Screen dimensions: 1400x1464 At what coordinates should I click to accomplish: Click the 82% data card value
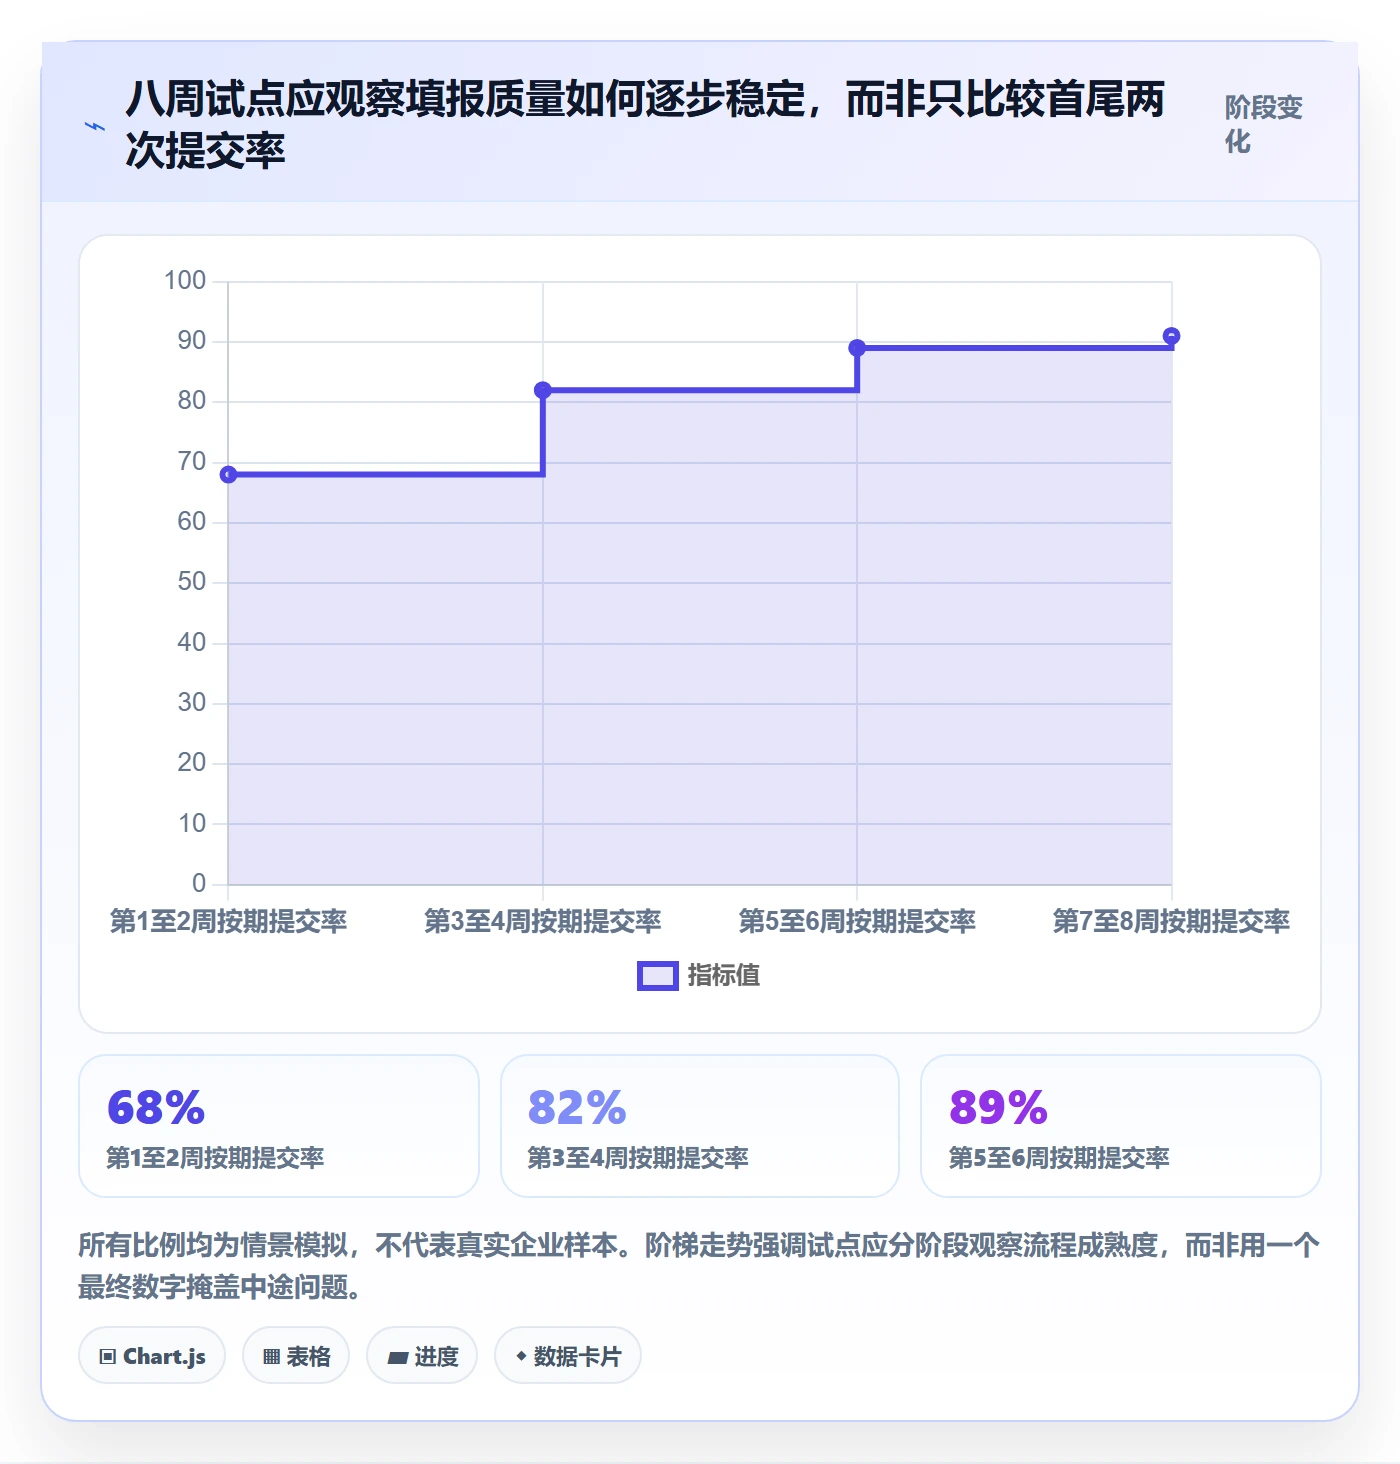577,1108
